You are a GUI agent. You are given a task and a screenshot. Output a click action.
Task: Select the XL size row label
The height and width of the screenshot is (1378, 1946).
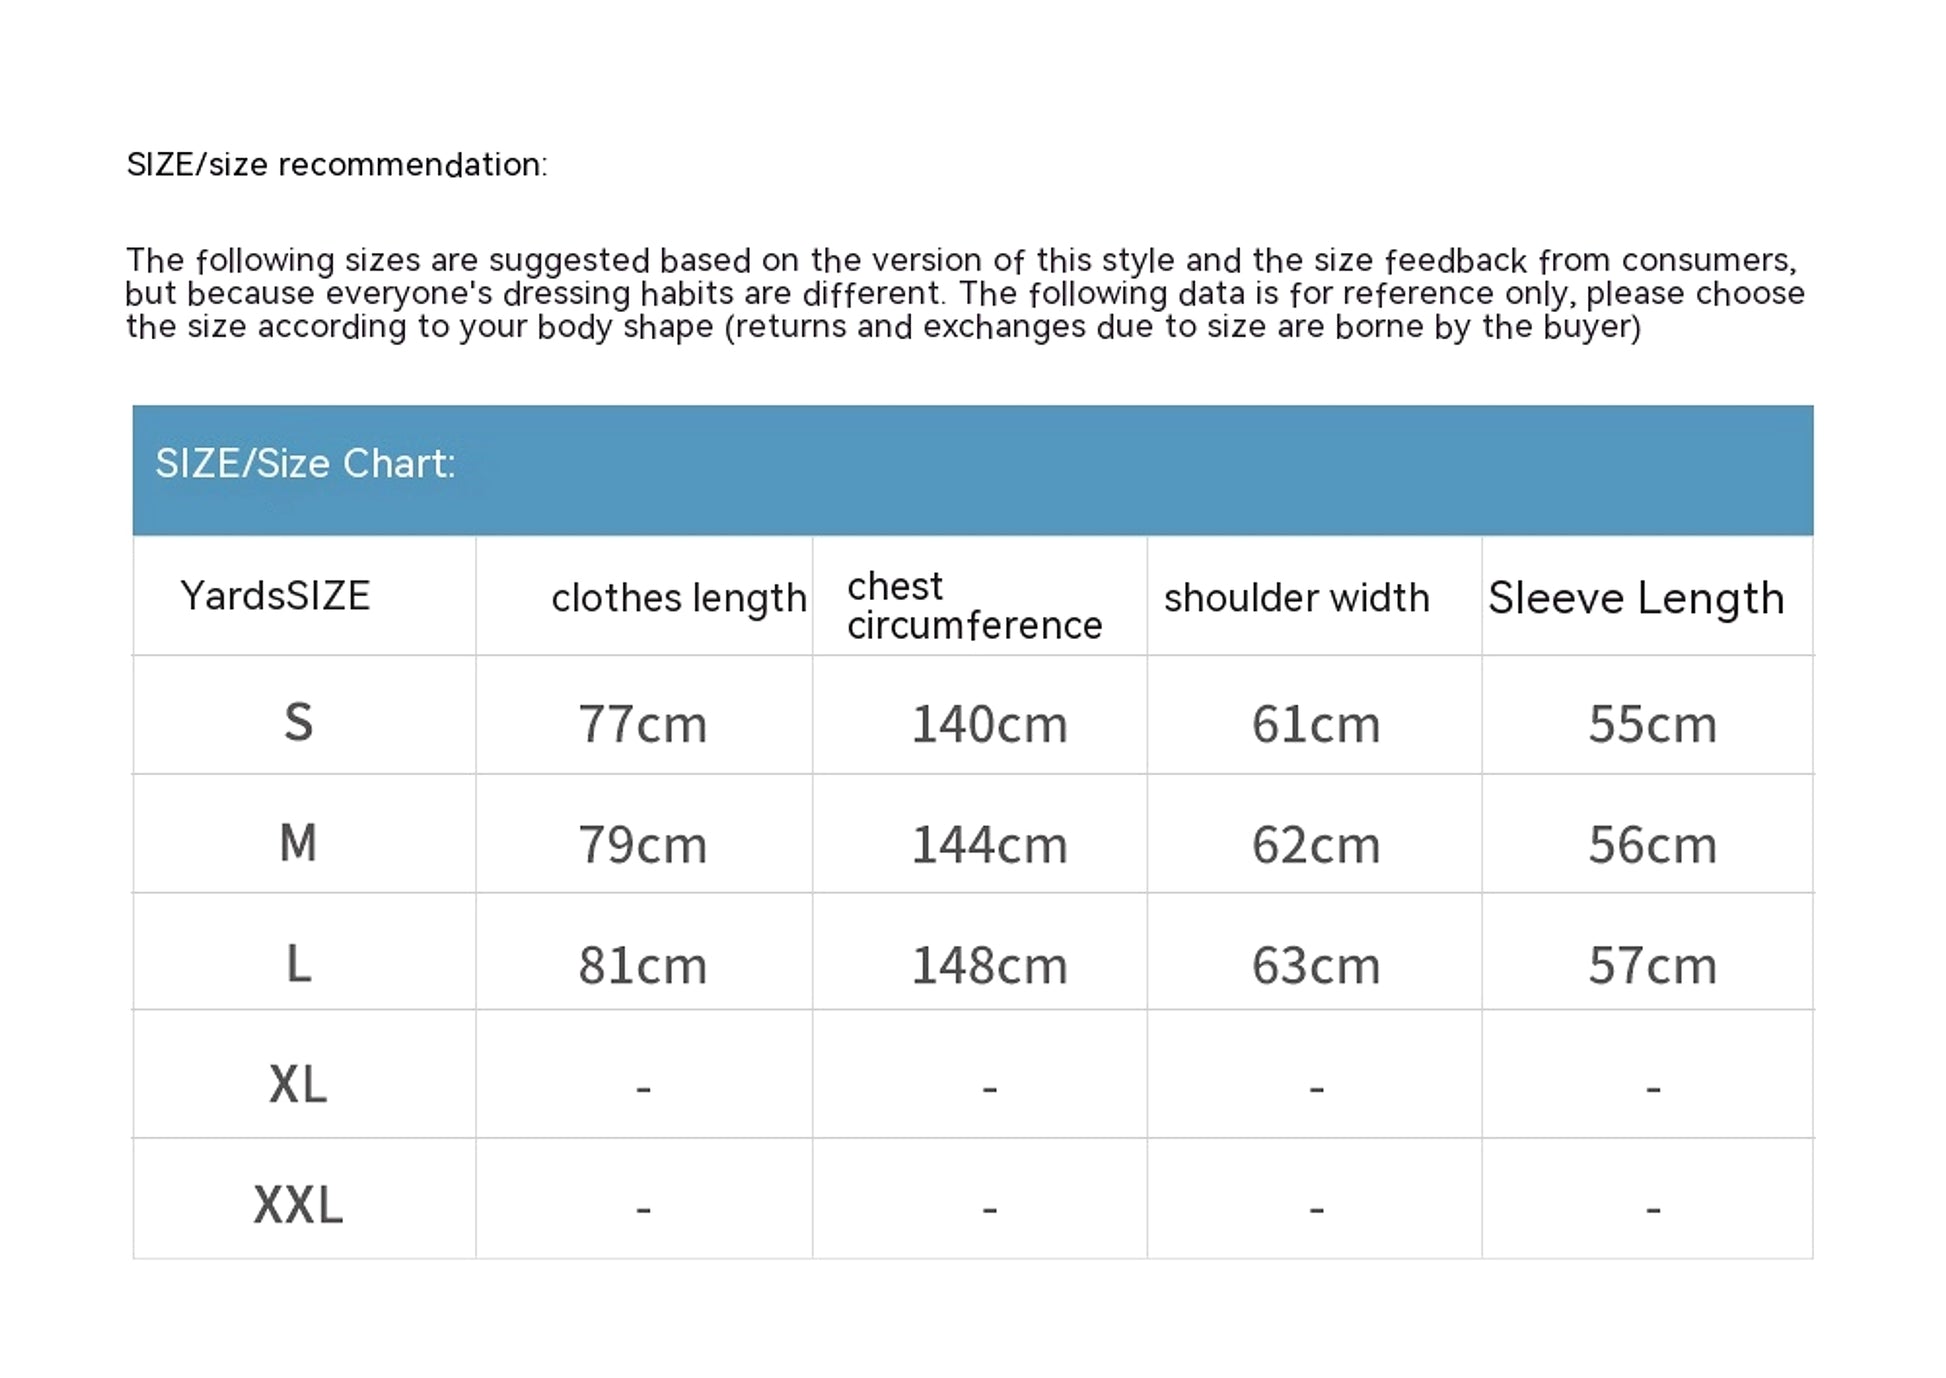298,1084
